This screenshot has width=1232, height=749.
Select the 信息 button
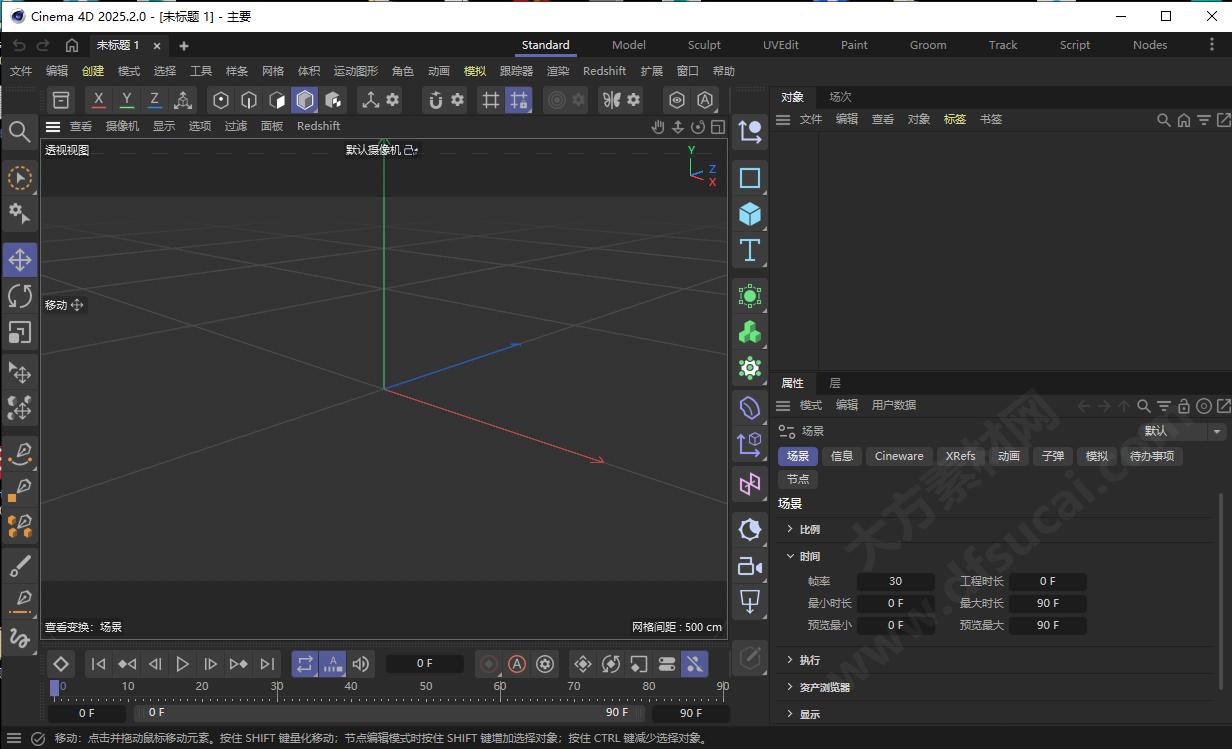(x=842, y=456)
